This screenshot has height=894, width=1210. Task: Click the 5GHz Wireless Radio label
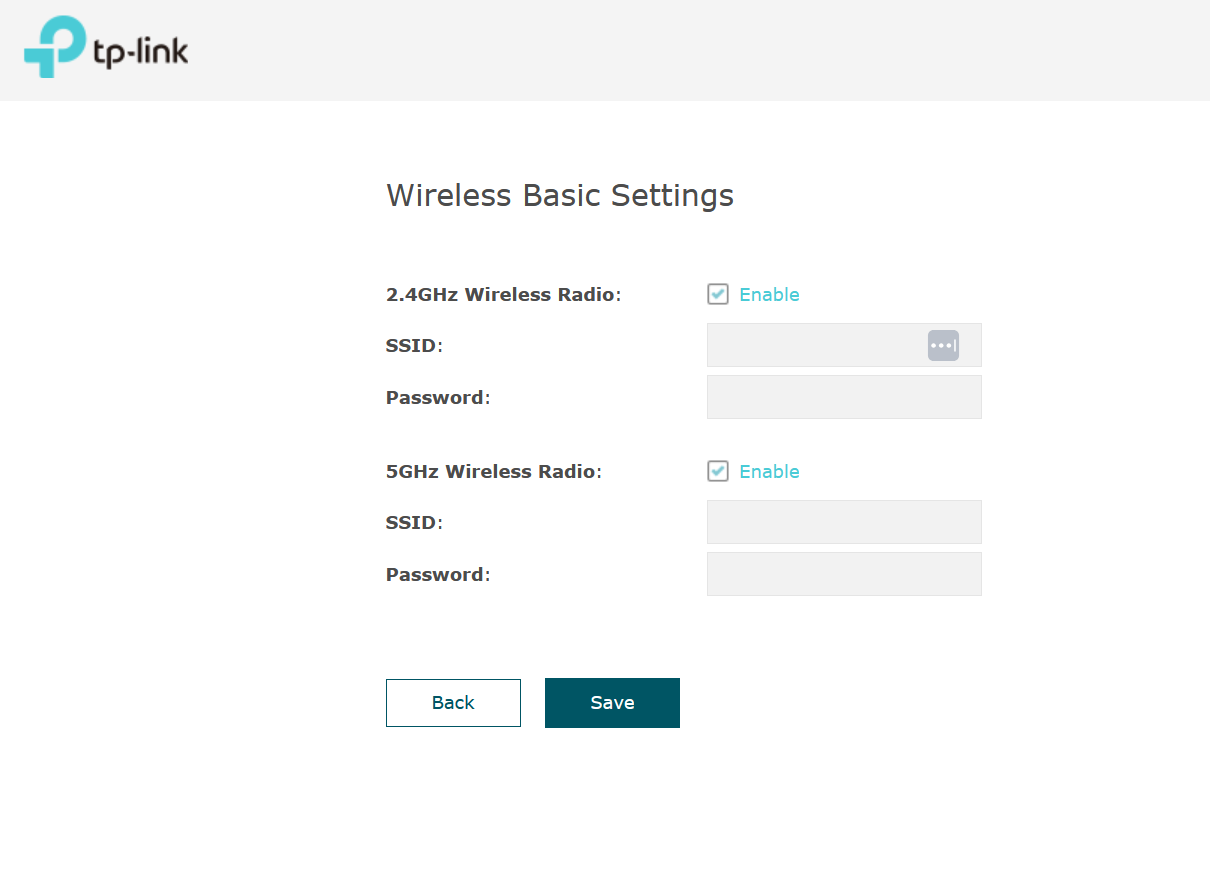tap(493, 472)
